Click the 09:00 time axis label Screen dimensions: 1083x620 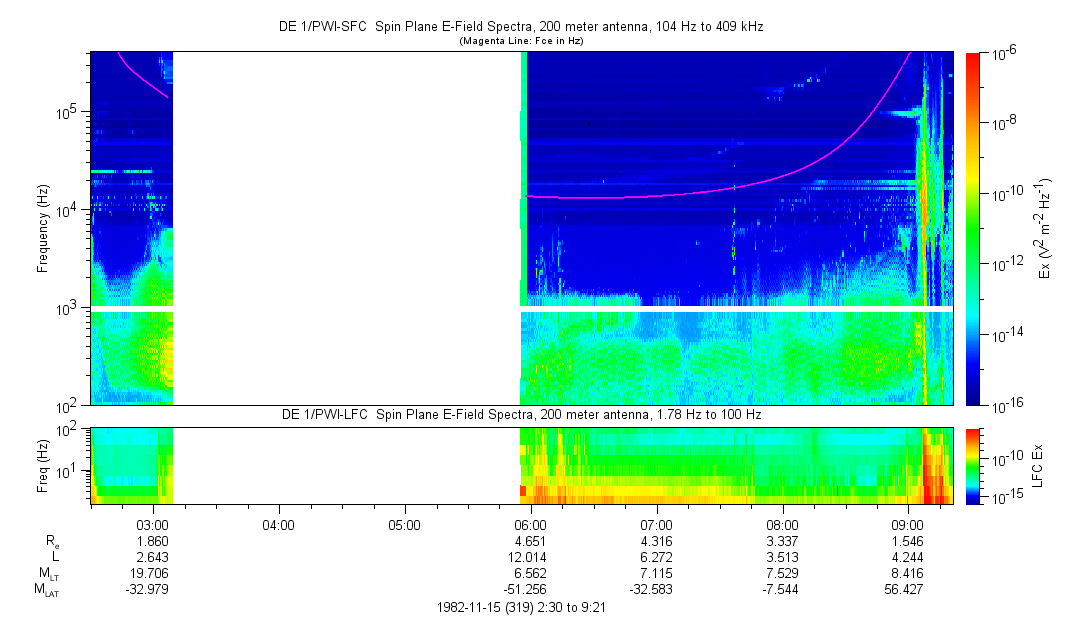[907, 524]
